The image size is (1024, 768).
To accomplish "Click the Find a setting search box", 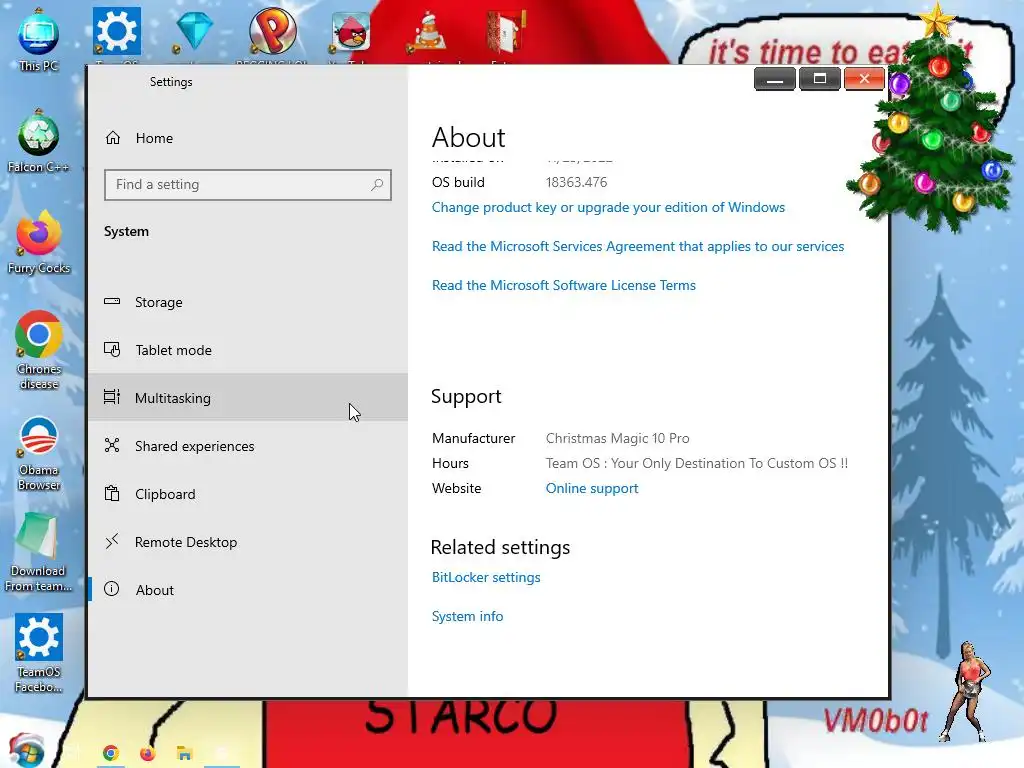I will click(x=248, y=185).
